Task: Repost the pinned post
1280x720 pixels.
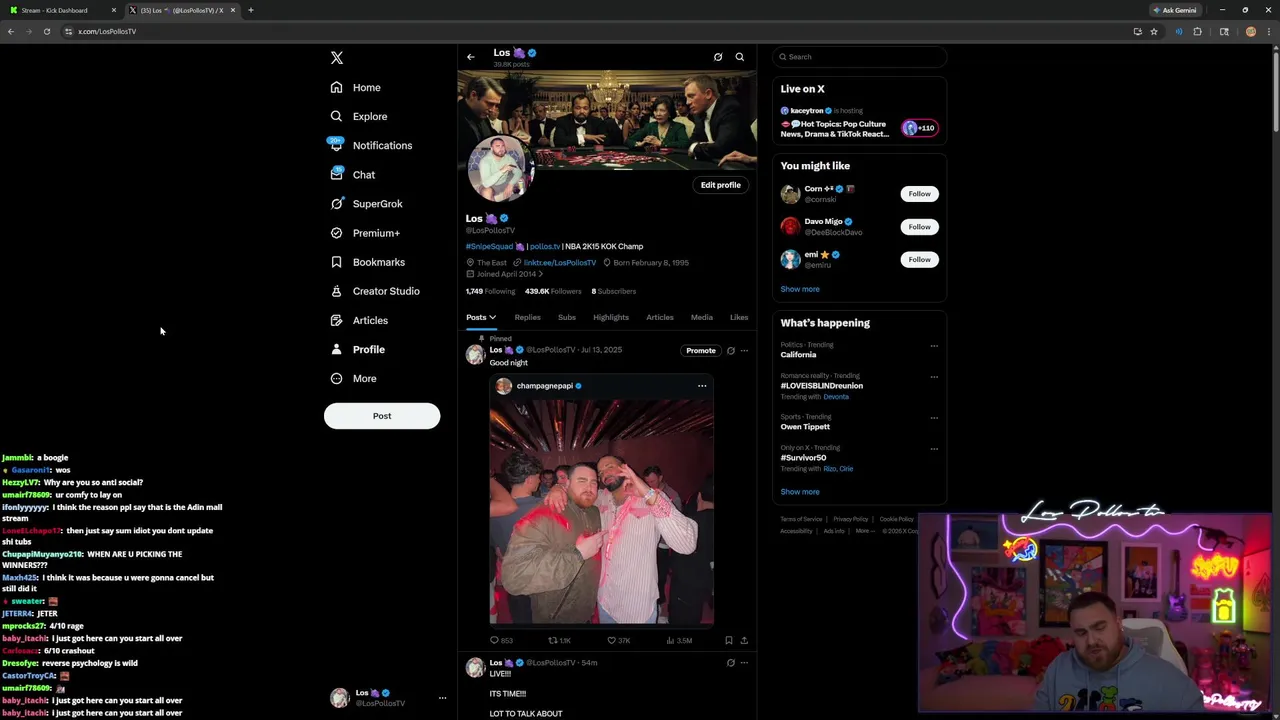Action: (x=560, y=640)
